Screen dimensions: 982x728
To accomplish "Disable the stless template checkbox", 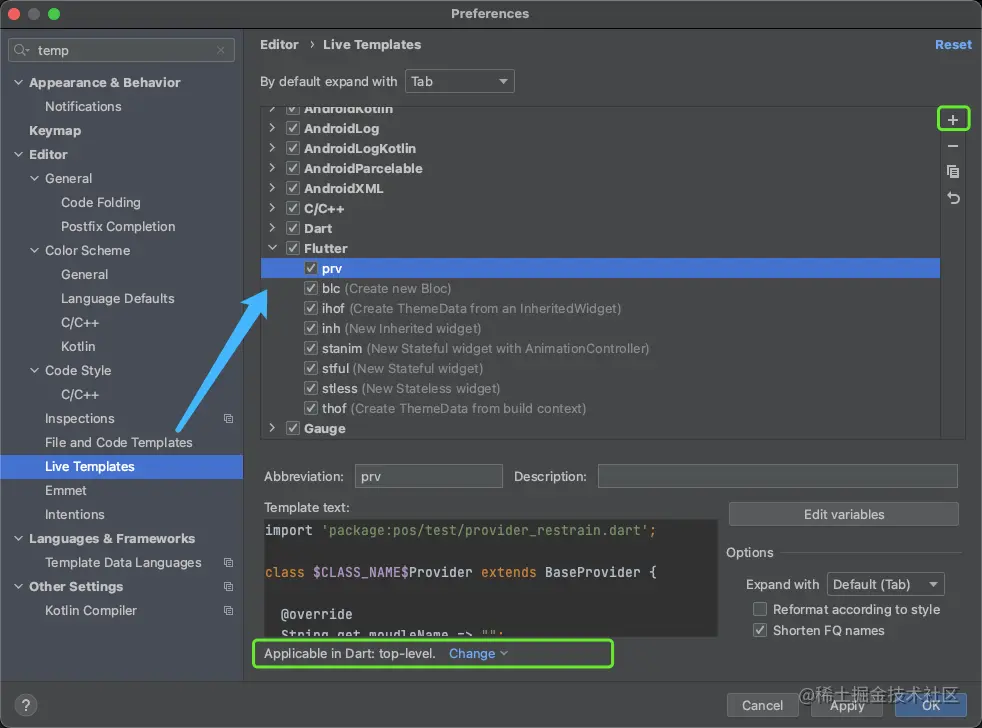I will point(311,388).
